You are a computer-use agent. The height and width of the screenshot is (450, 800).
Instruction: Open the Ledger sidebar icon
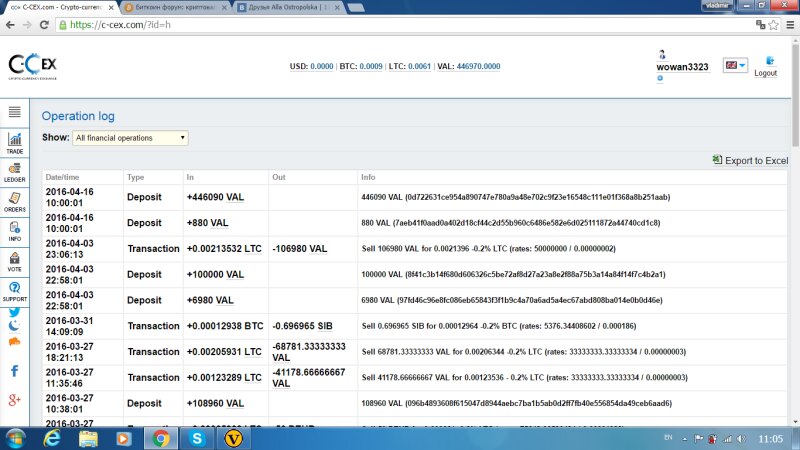[x=15, y=171]
